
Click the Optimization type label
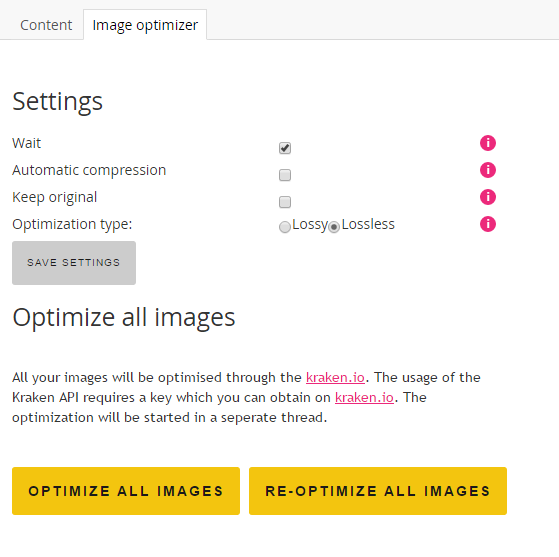pos(72,224)
